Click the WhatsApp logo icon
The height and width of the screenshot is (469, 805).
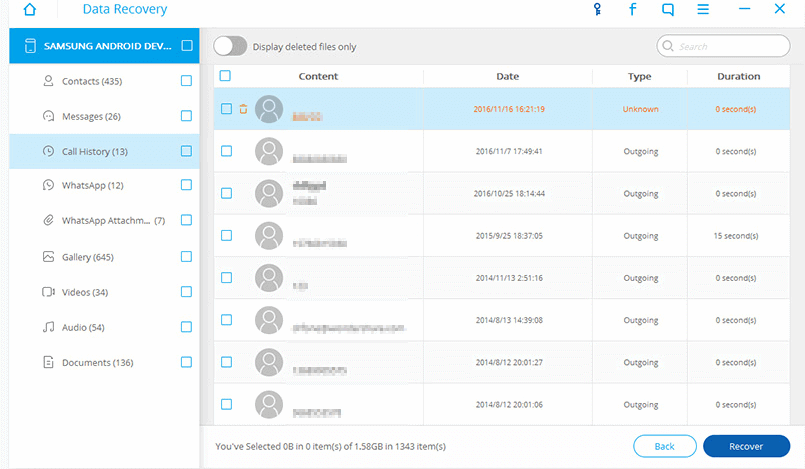(48, 185)
